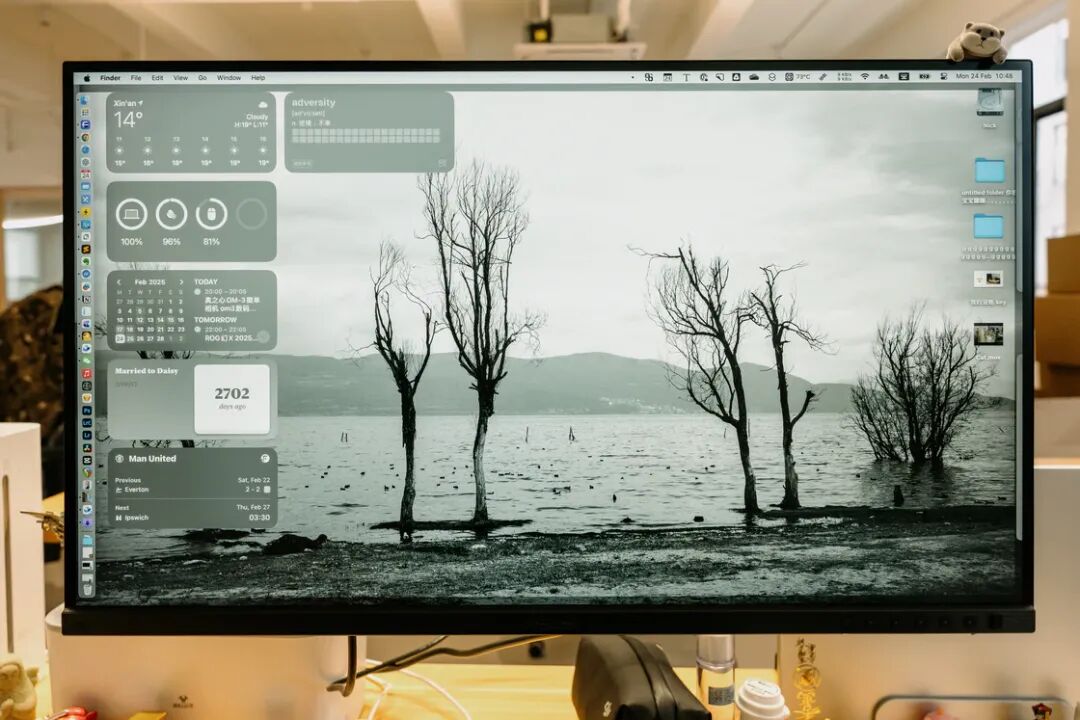Open the untitled folder on the desktop
The height and width of the screenshot is (720, 1080).
[x=989, y=169]
